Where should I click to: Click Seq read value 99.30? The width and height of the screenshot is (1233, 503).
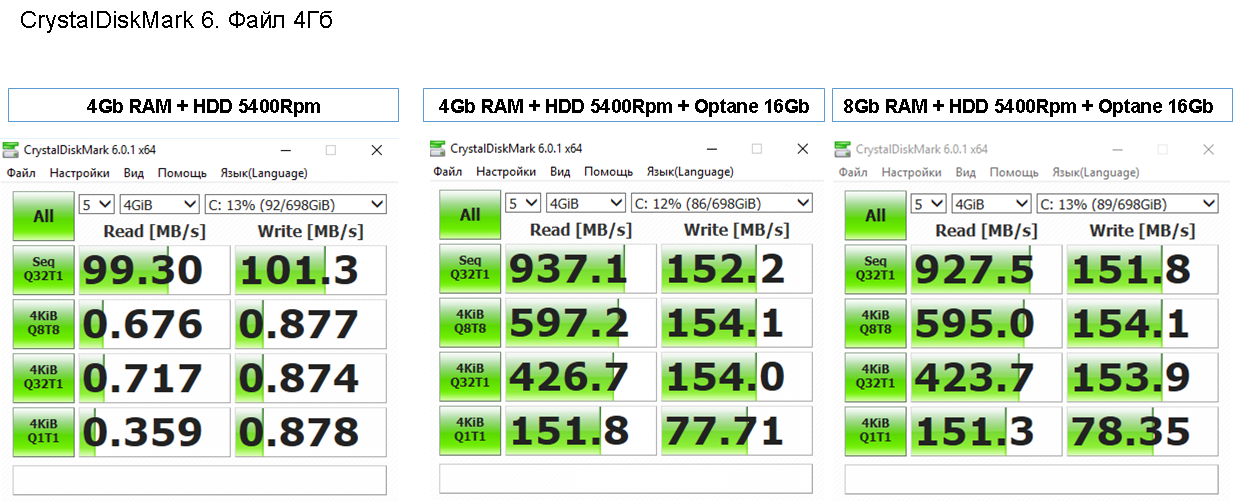154,270
